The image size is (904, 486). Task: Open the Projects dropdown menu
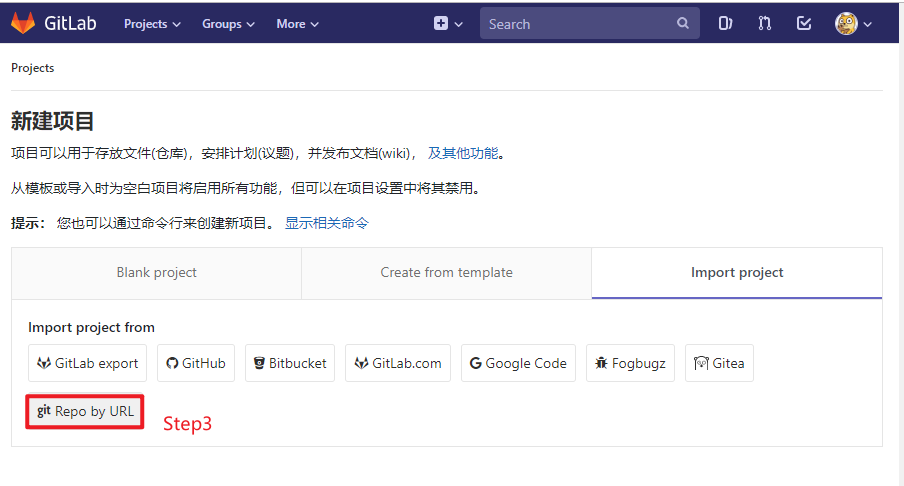tap(152, 24)
